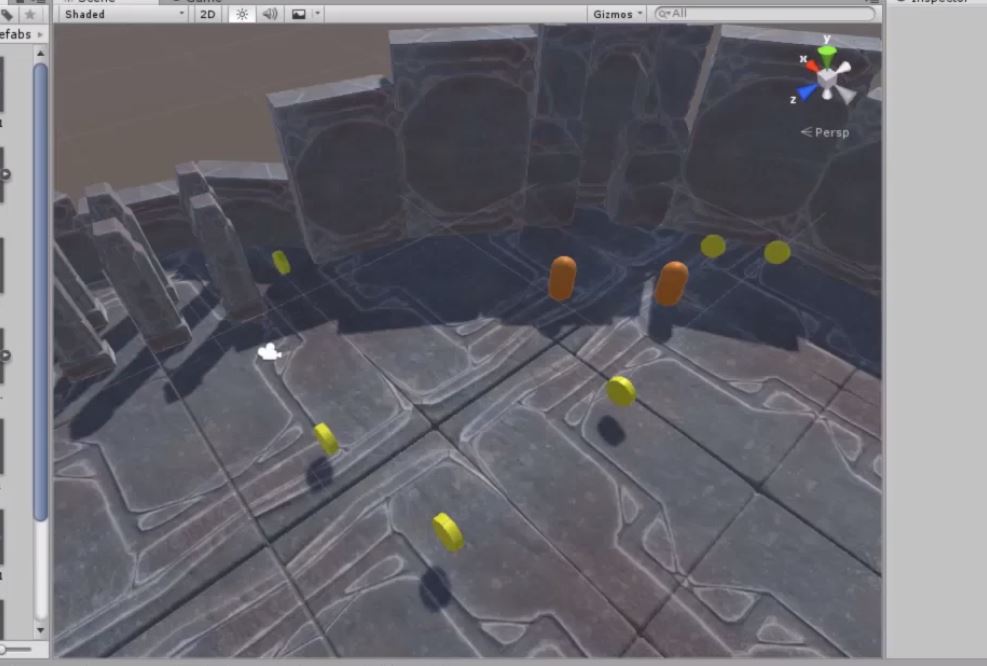Open the Gizmos dropdown
The height and width of the screenshot is (666, 987).
coord(617,14)
